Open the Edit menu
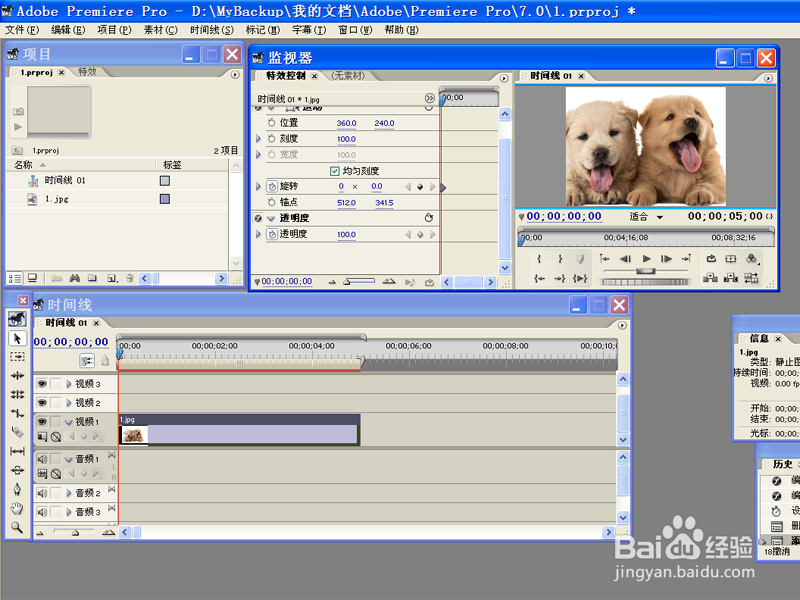The width and height of the screenshot is (800, 600). click(x=68, y=30)
